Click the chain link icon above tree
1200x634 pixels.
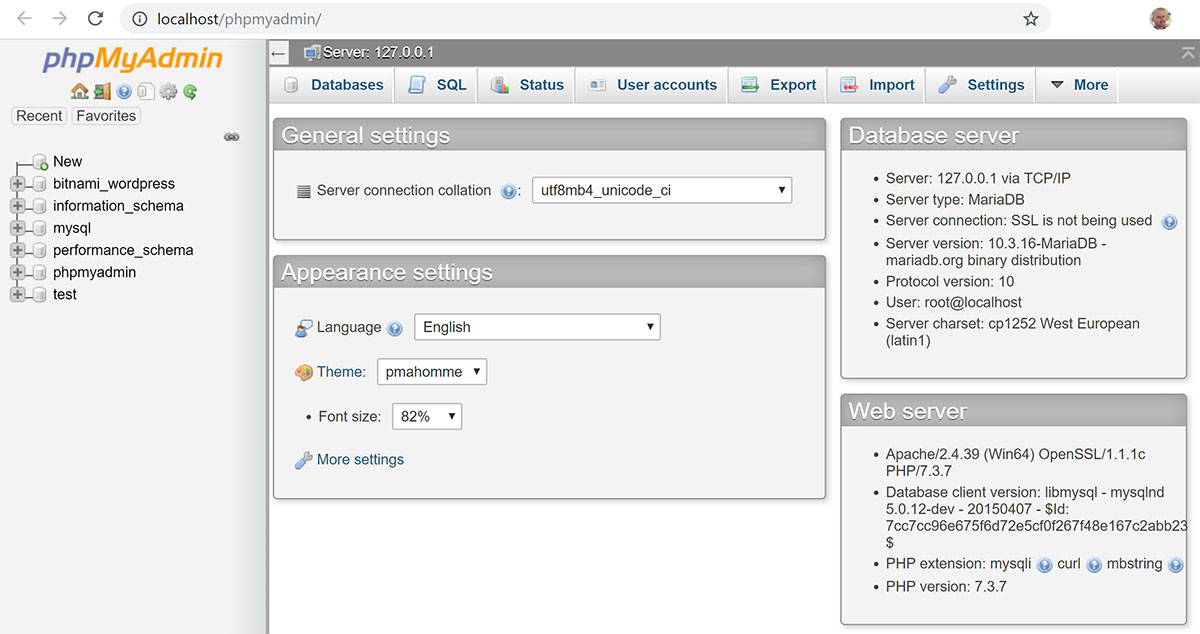pos(232,137)
